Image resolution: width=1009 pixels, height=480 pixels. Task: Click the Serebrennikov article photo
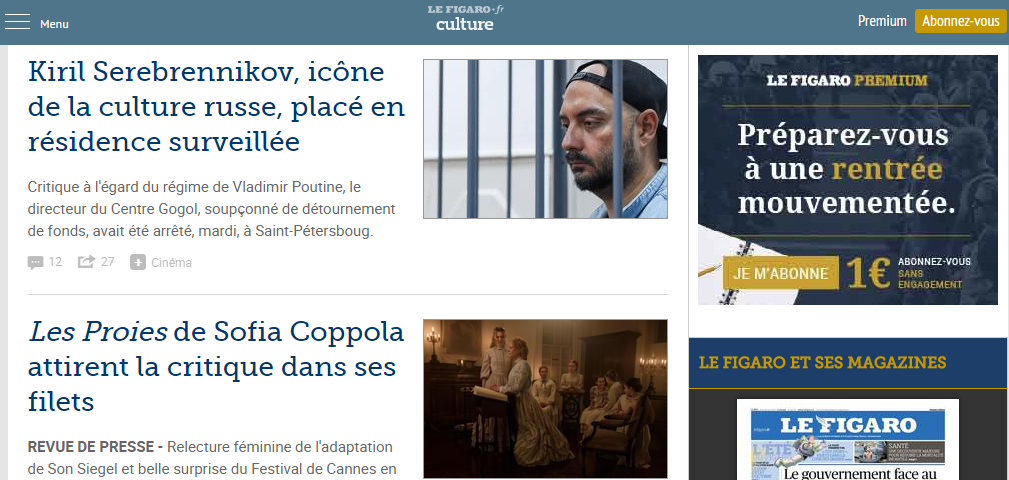[545, 139]
